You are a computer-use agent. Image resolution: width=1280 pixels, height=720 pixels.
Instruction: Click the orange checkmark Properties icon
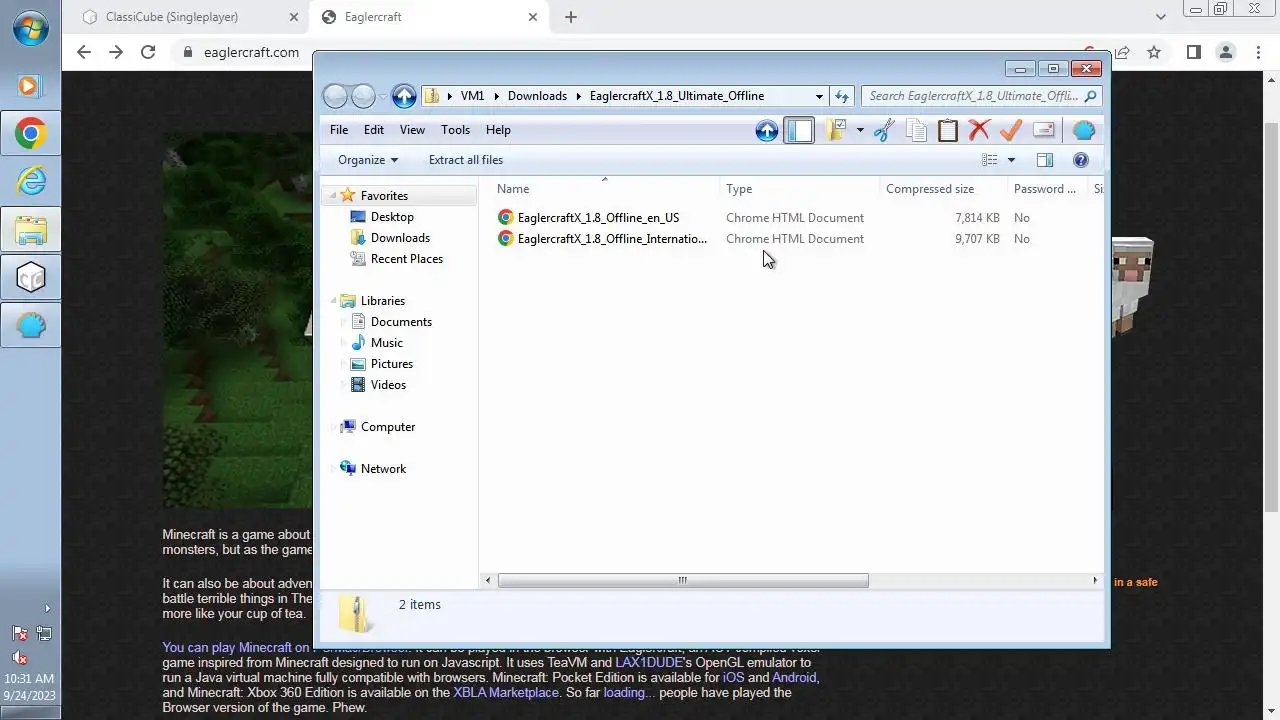1011,130
